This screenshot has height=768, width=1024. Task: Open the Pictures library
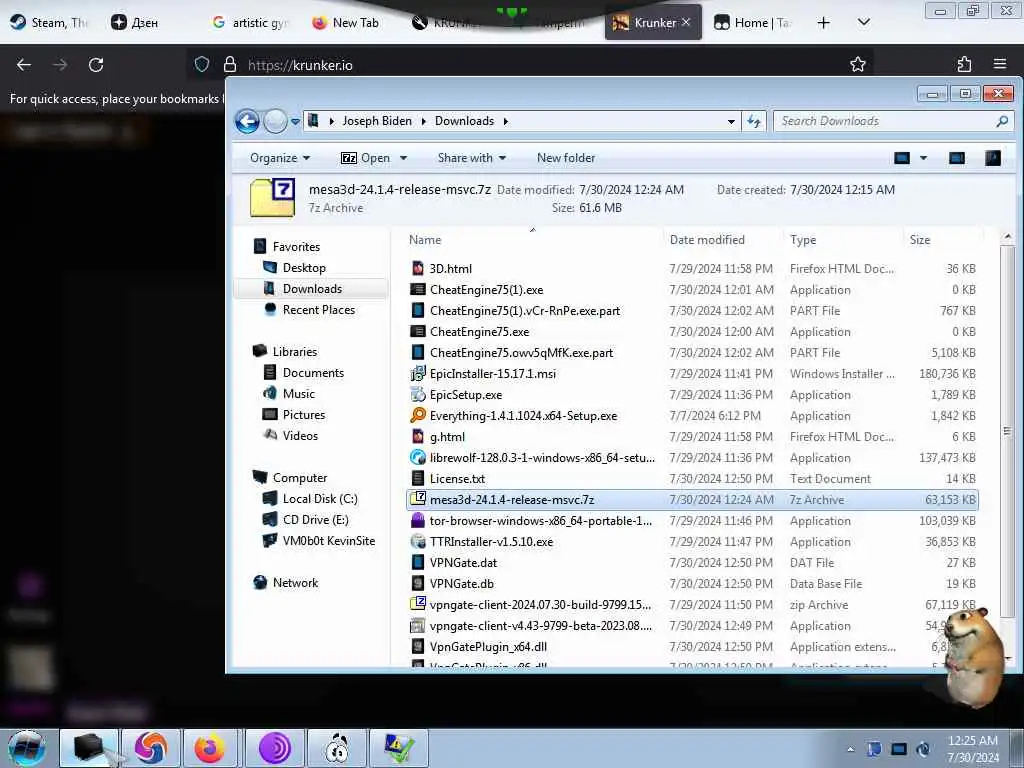pos(304,415)
